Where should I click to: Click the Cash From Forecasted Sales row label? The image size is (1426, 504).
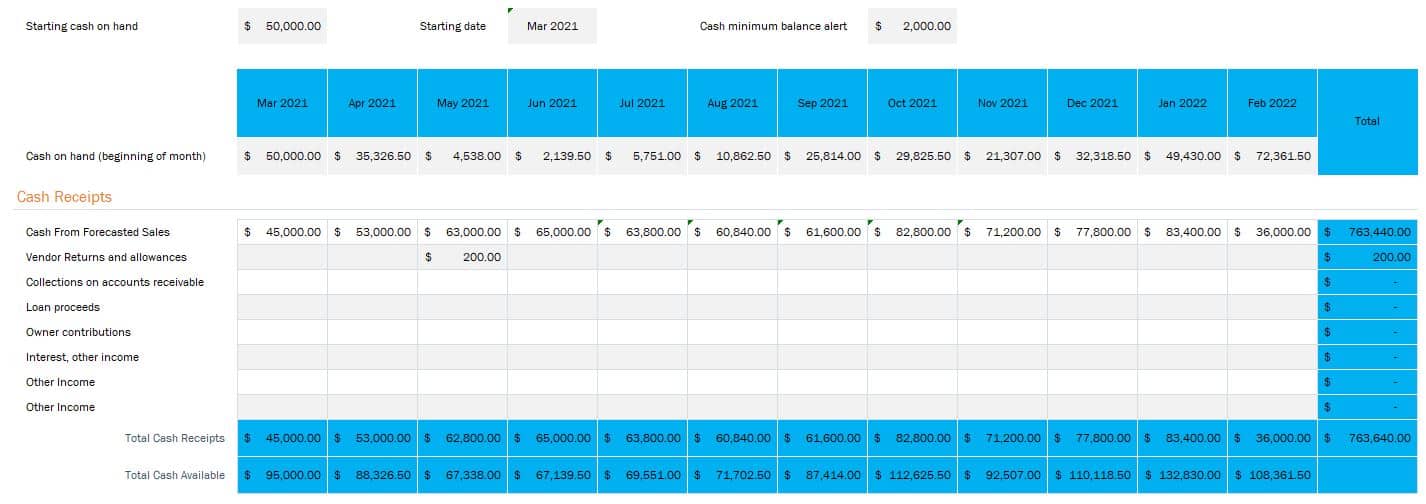pos(98,232)
